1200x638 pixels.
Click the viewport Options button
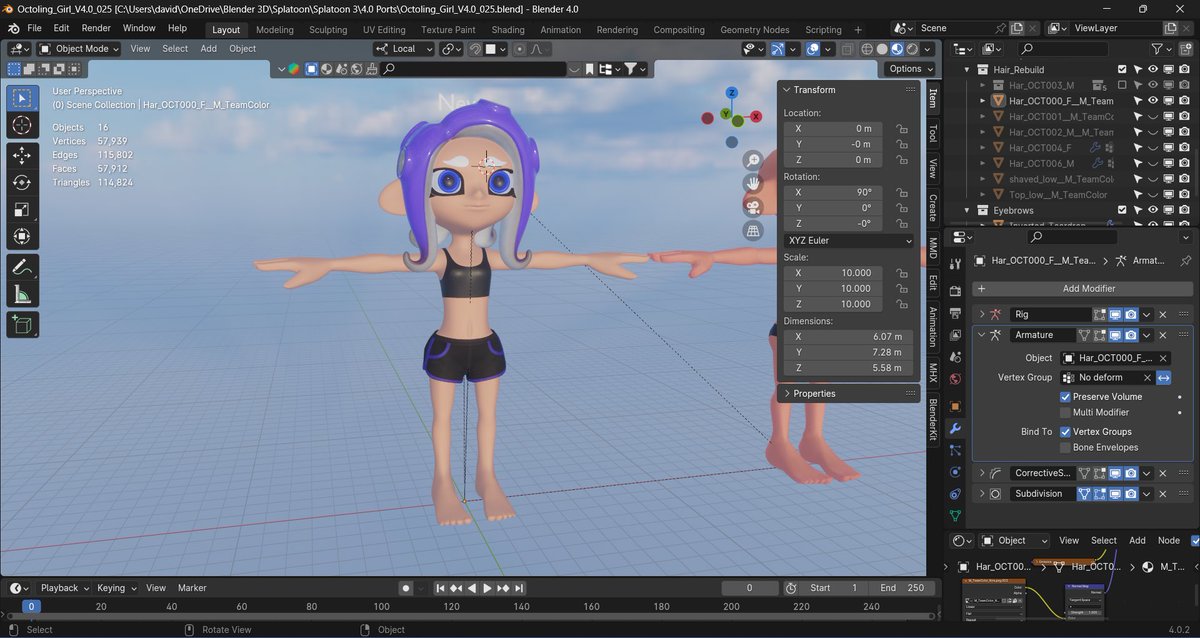[909, 68]
